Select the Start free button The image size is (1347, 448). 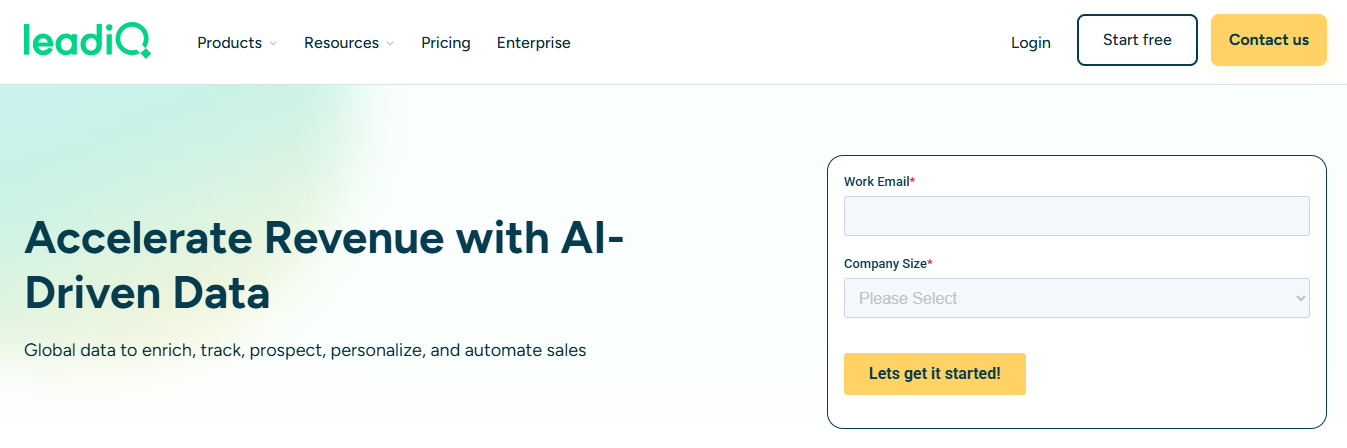[1137, 40]
